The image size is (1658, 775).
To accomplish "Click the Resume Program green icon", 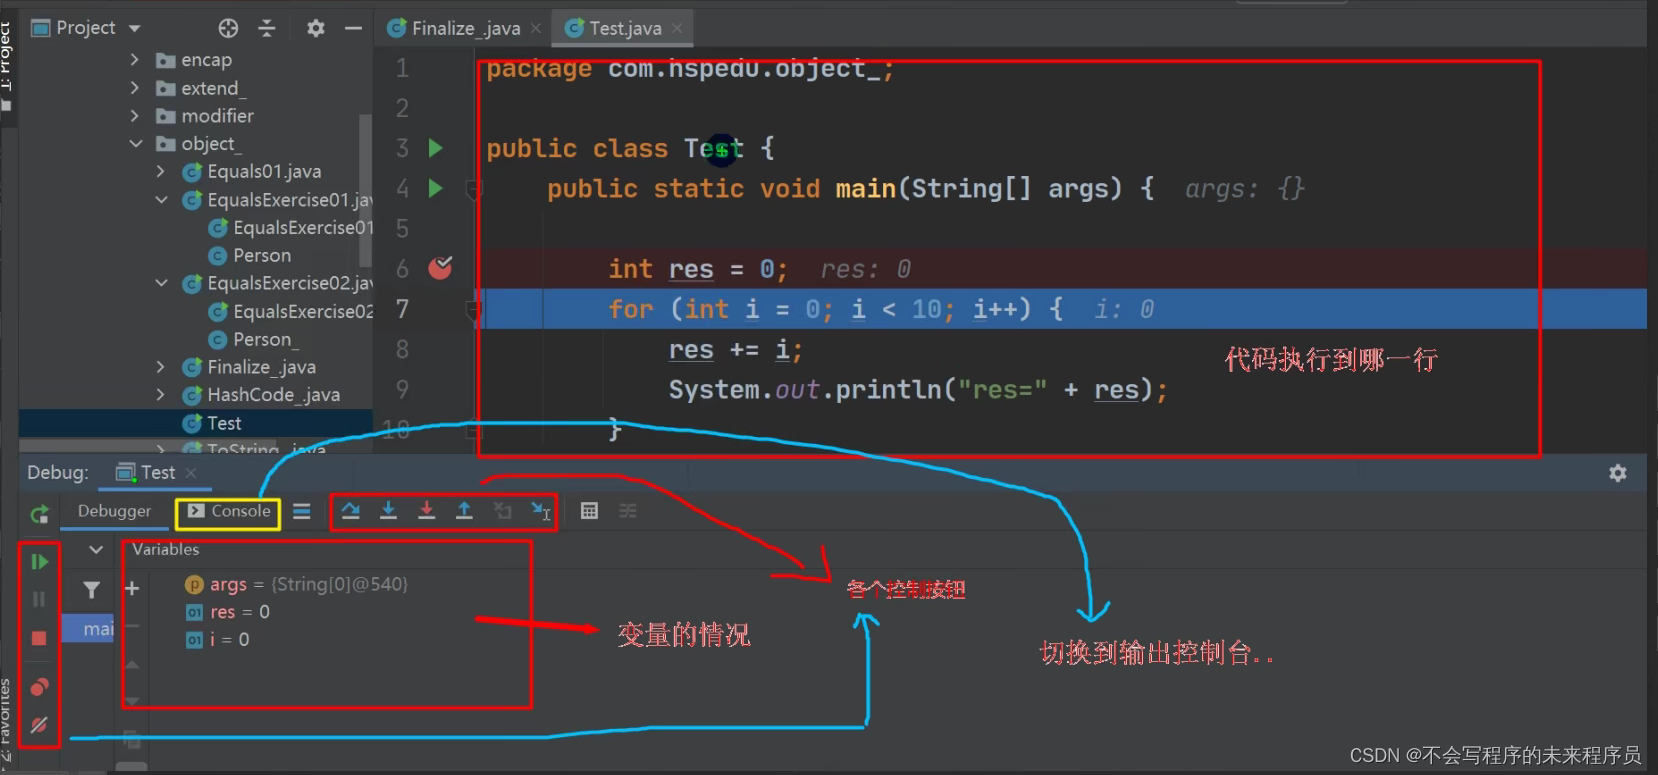I will (39, 562).
